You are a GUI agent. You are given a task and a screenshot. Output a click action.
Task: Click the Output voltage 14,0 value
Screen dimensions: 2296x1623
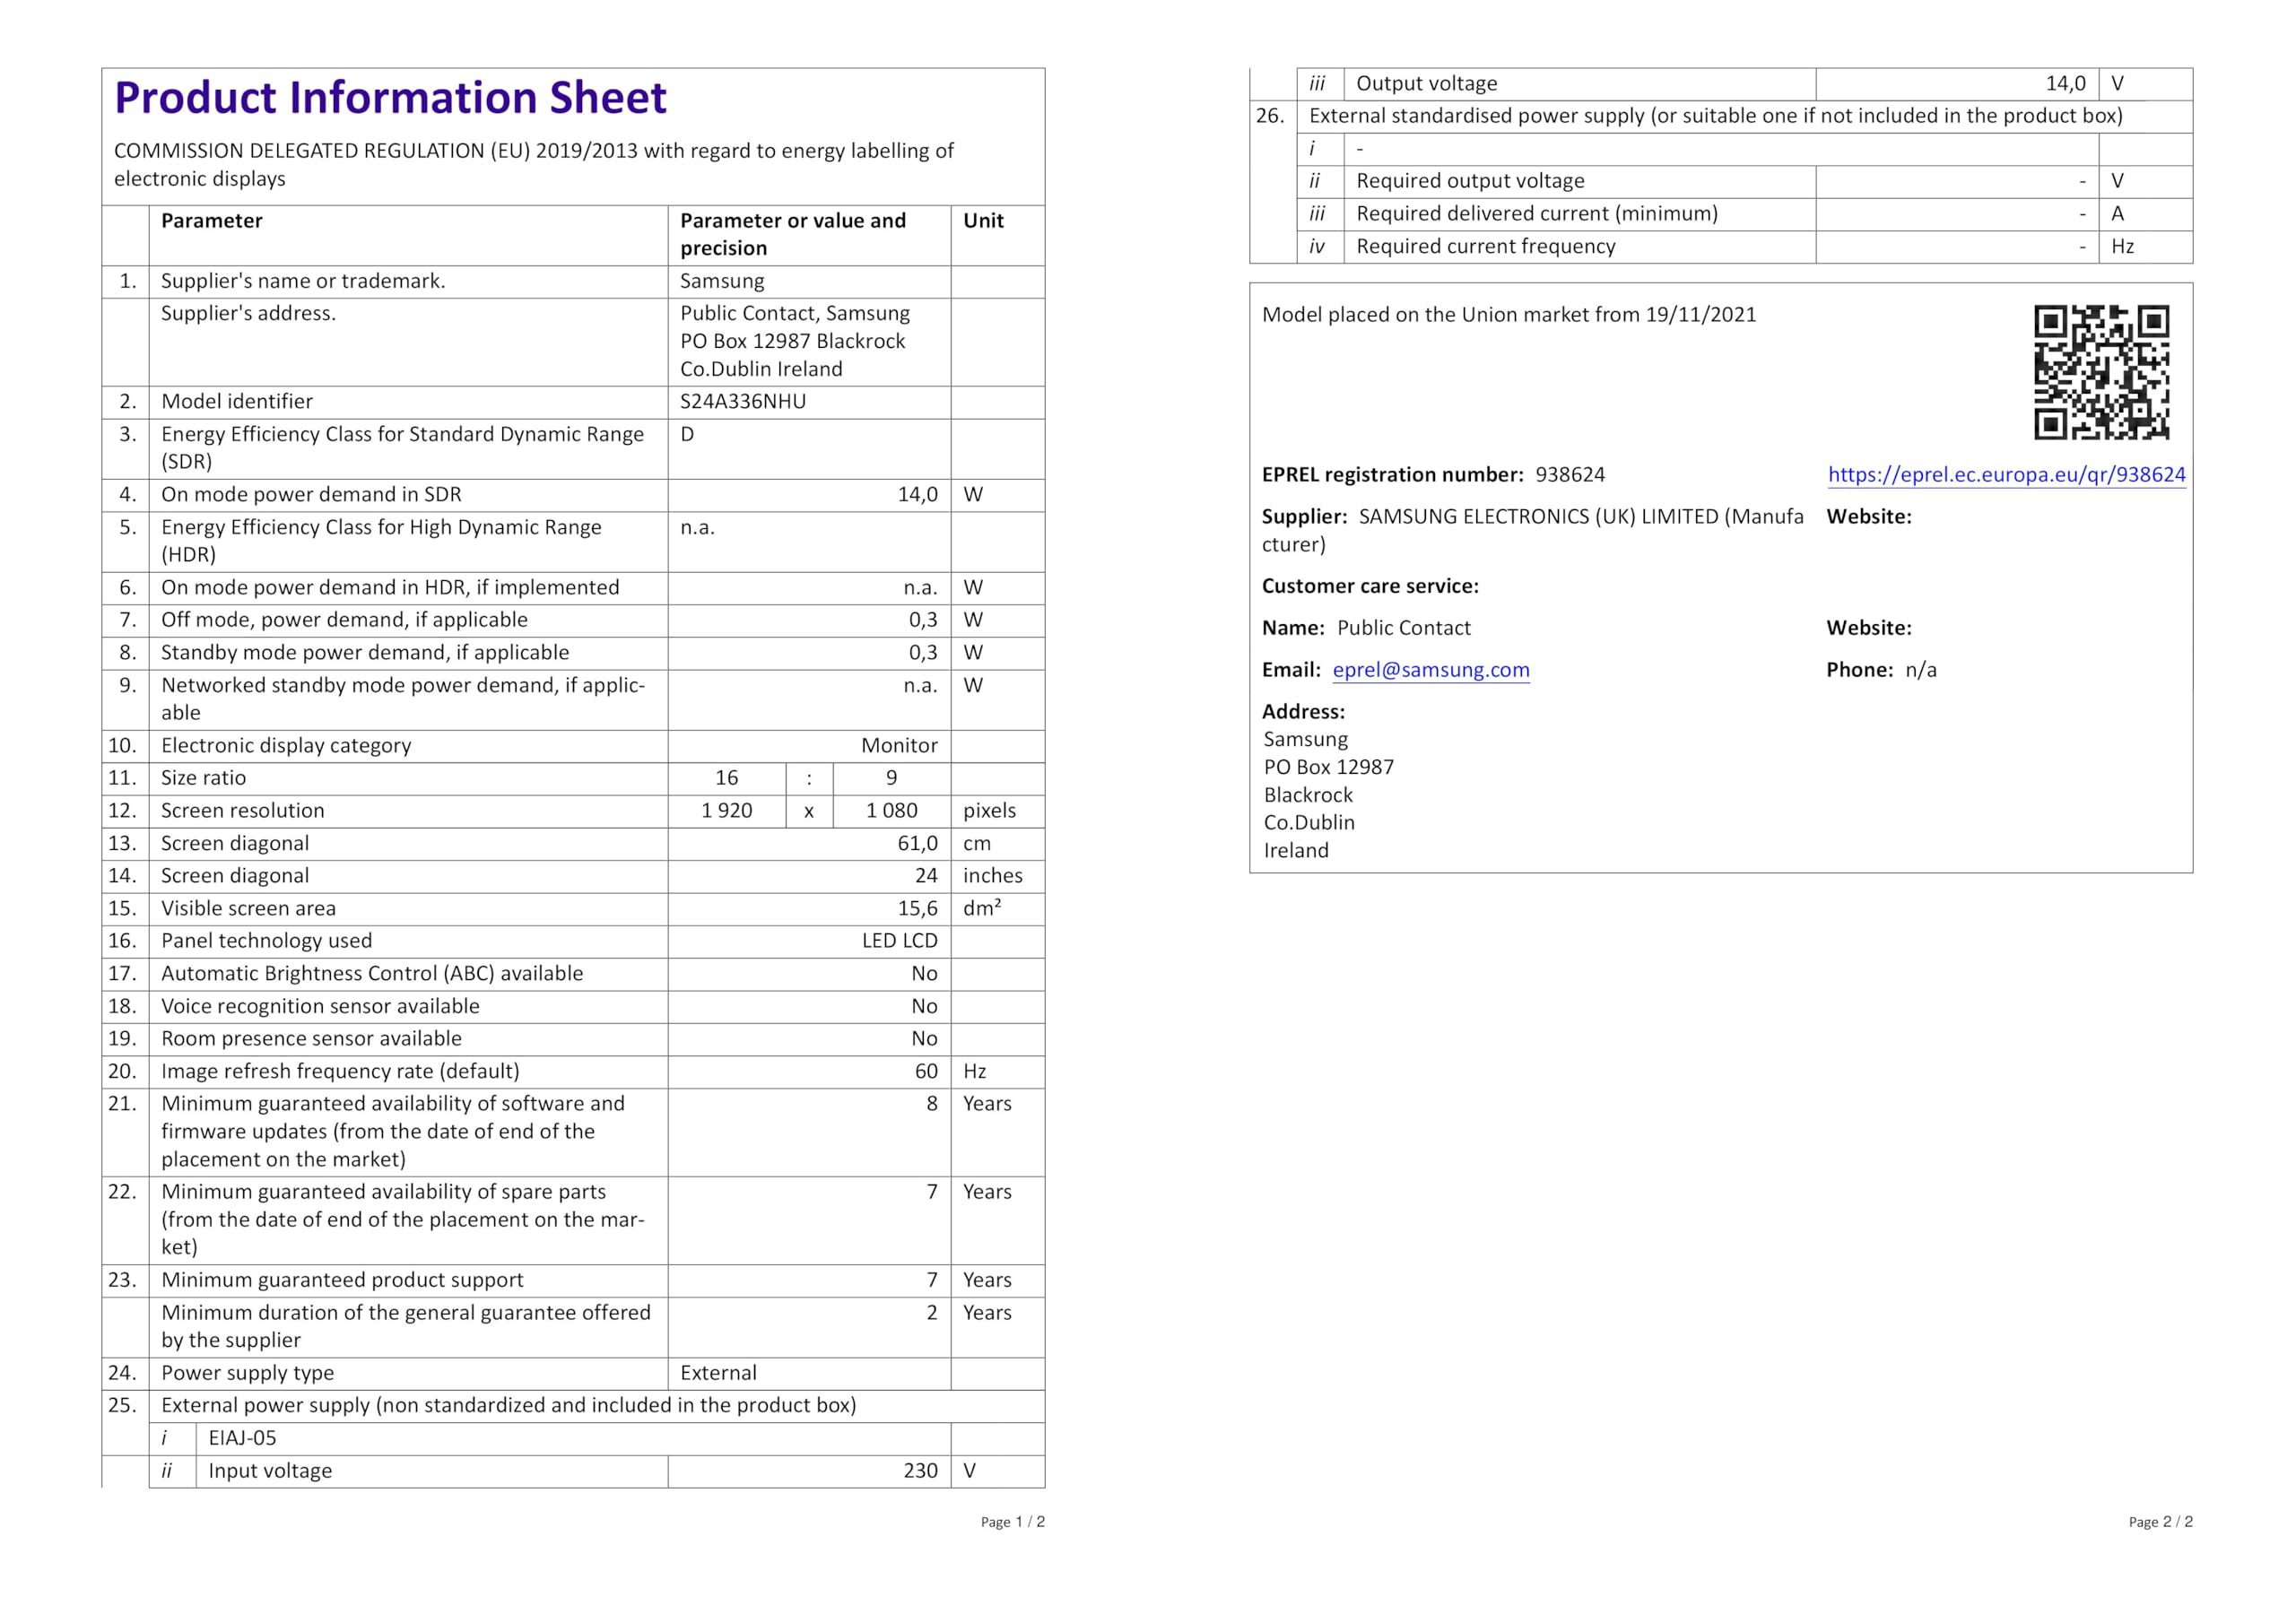(x=2065, y=84)
